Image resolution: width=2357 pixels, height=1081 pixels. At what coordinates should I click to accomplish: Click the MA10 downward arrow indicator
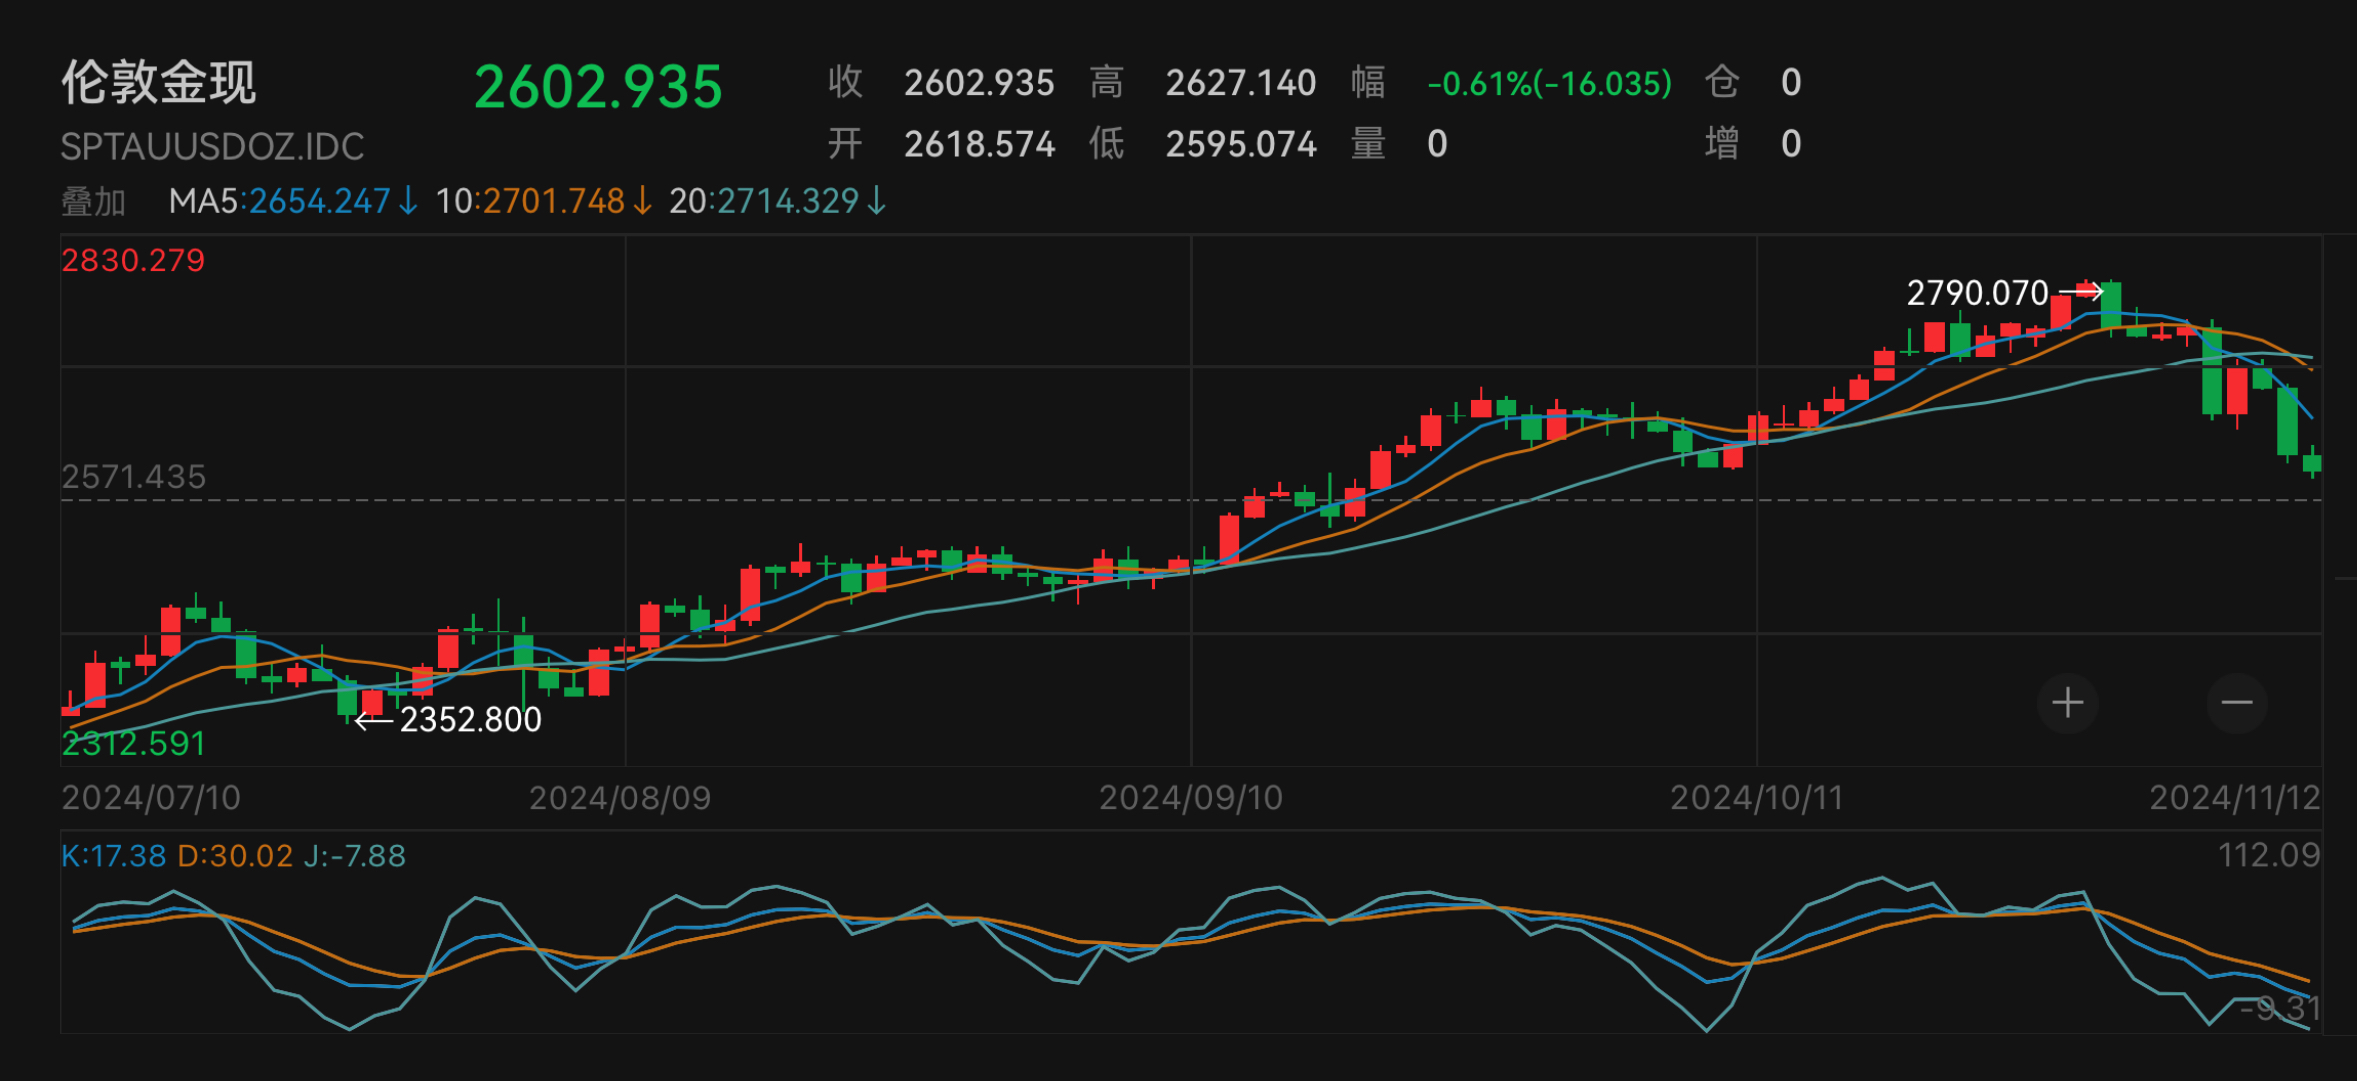click(x=642, y=201)
